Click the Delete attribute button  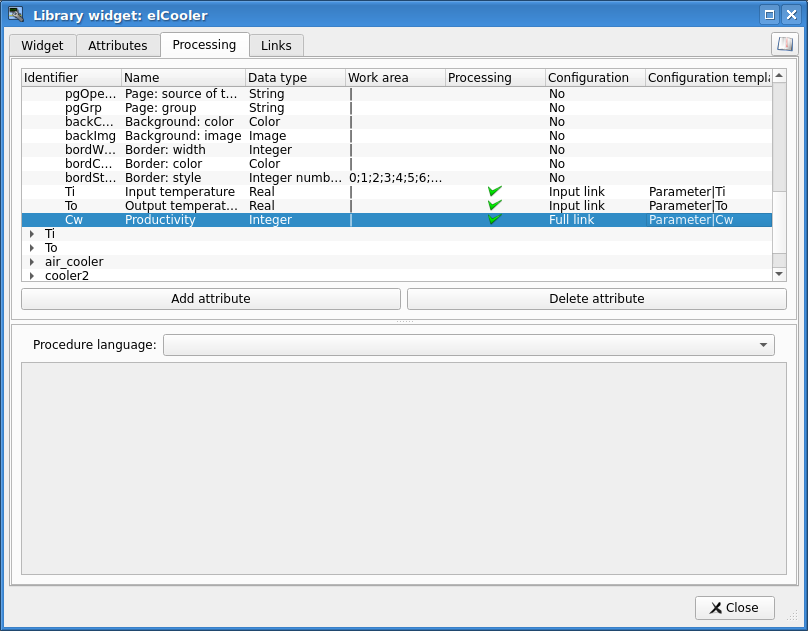click(x=596, y=299)
